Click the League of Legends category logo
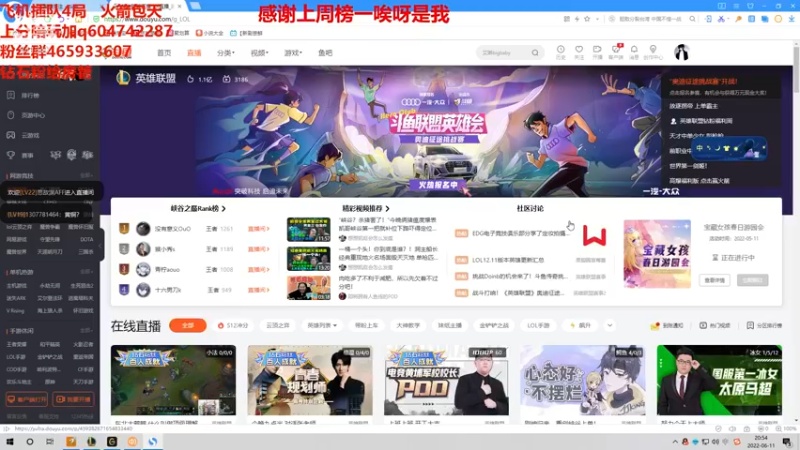This screenshot has width=800, height=450. 123,78
